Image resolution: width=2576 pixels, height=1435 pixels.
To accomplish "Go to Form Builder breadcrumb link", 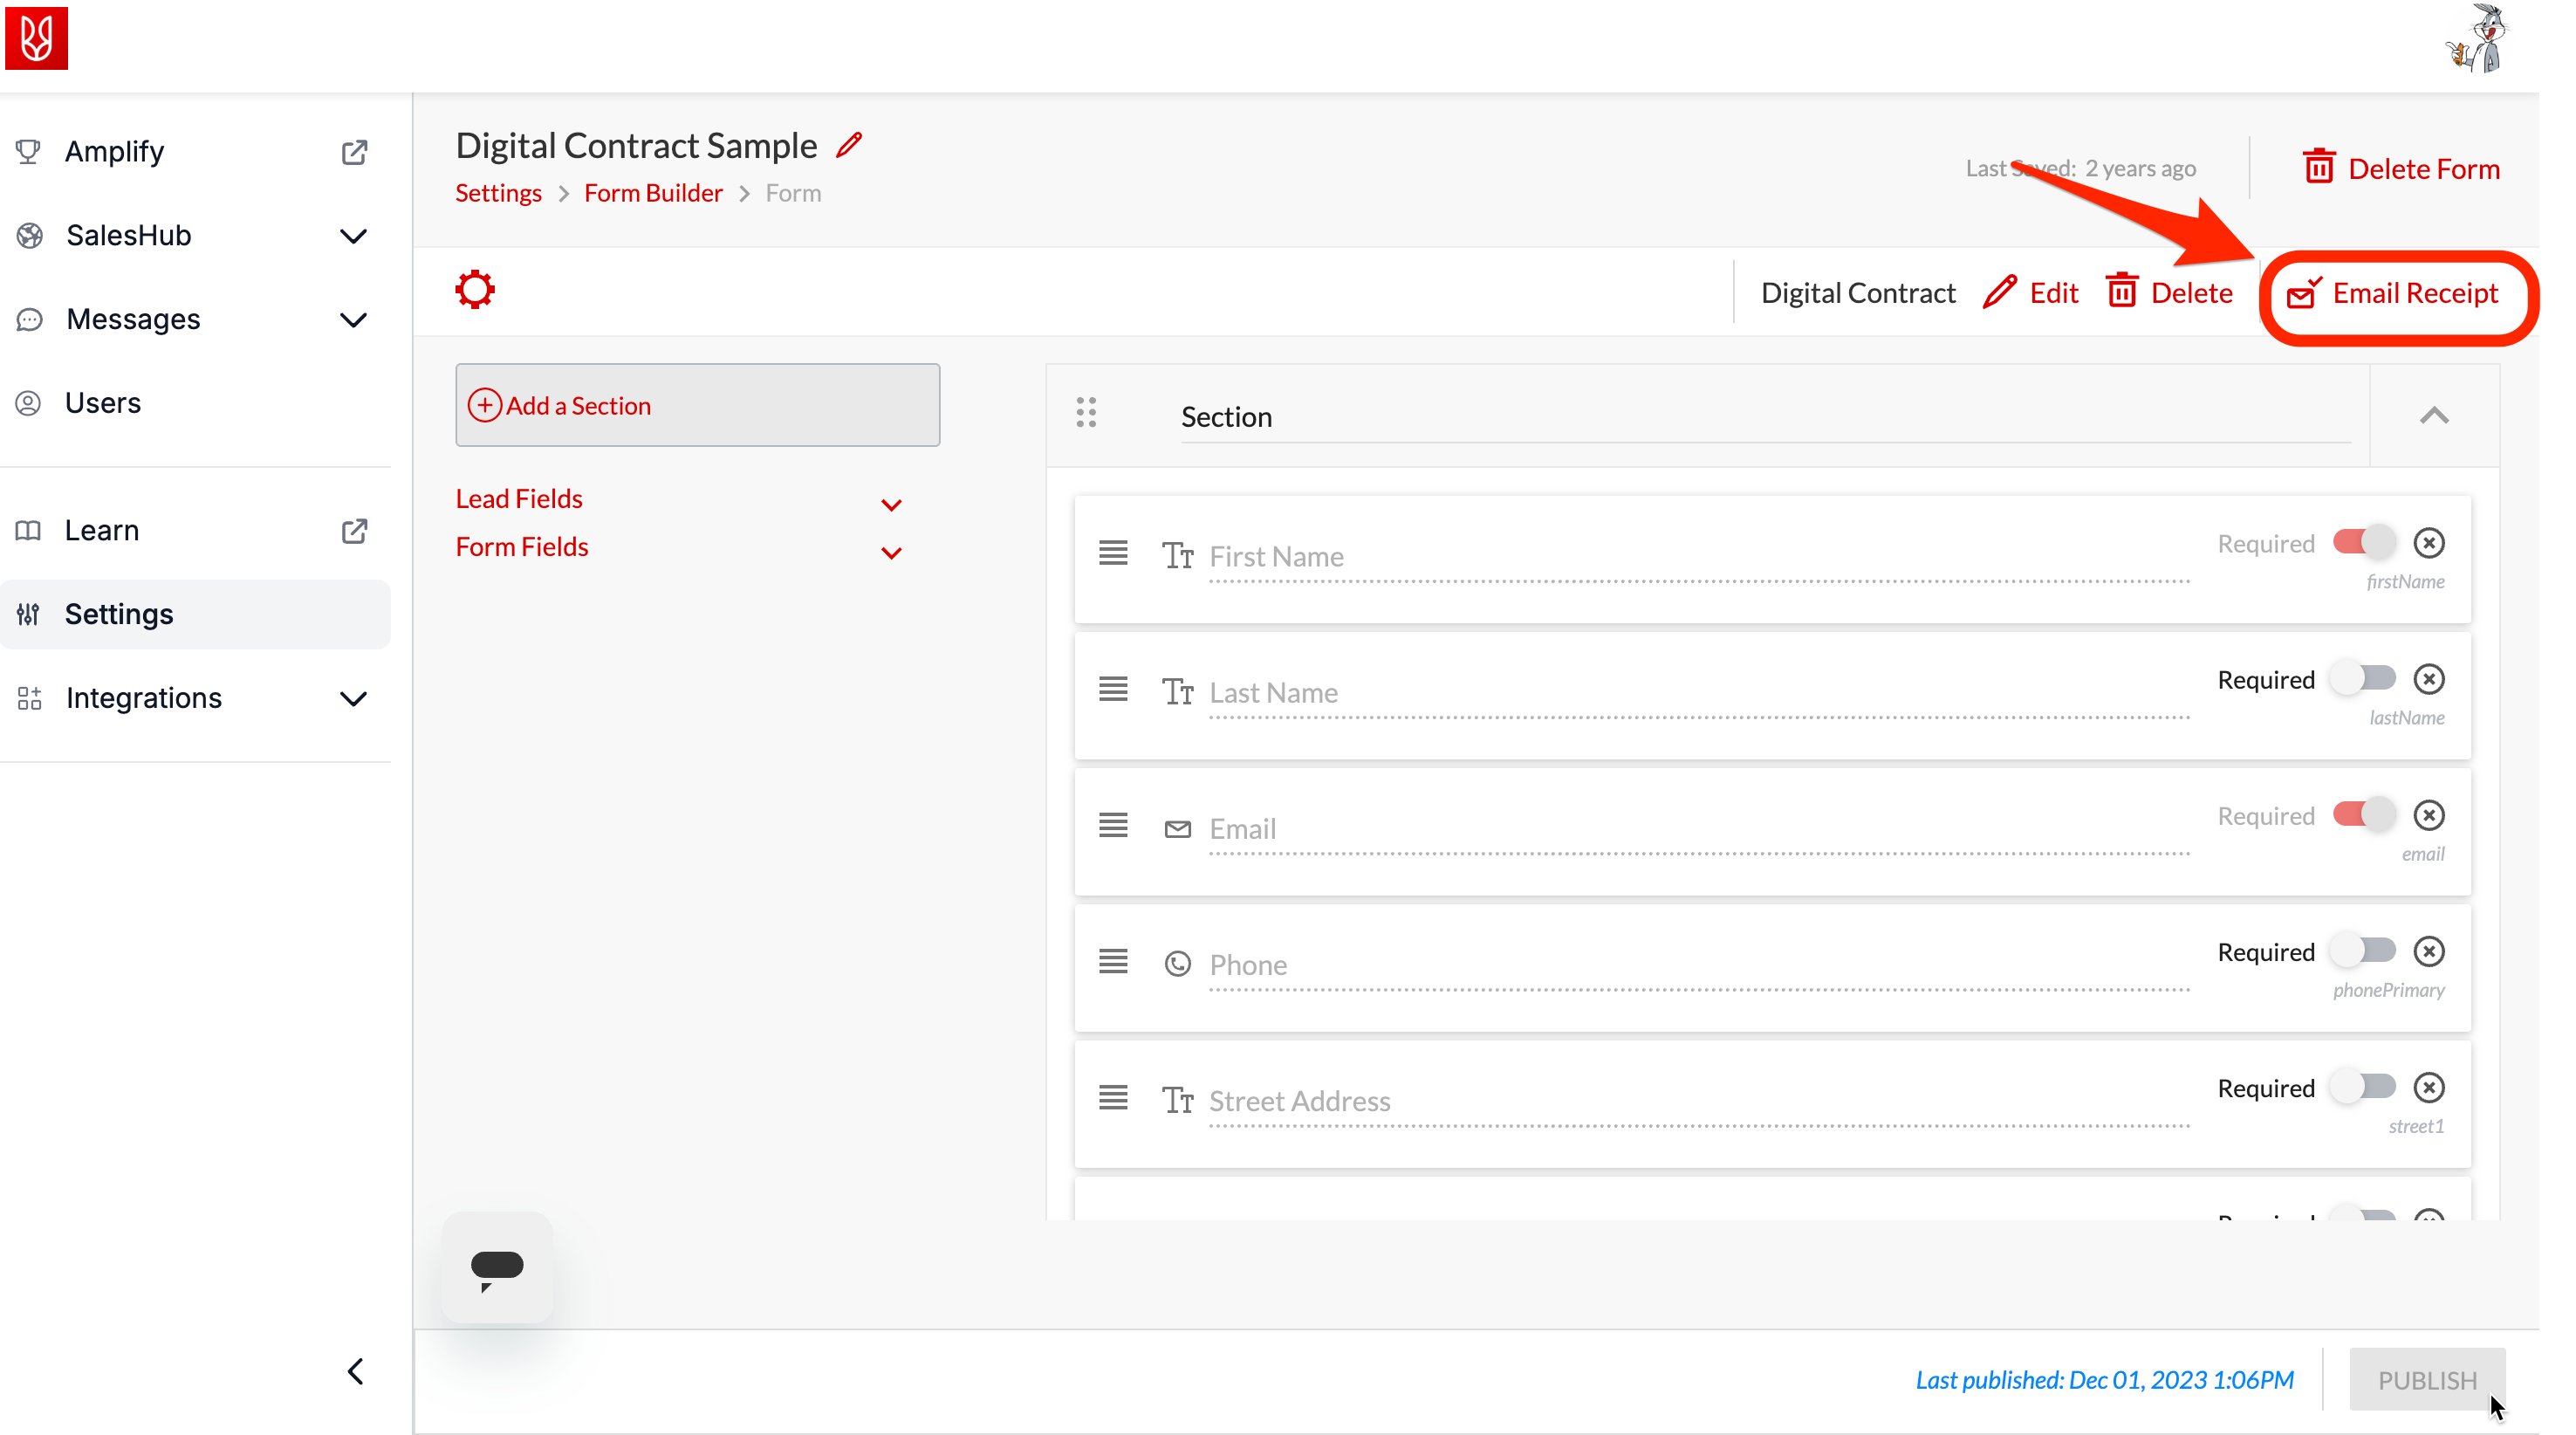I will (653, 193).
